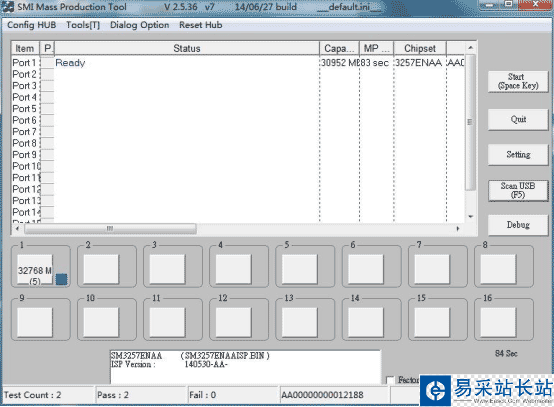This screenshot has width=554, height=407.
Task: Toggle the Factory checkbox
Action: click(390, 380)
